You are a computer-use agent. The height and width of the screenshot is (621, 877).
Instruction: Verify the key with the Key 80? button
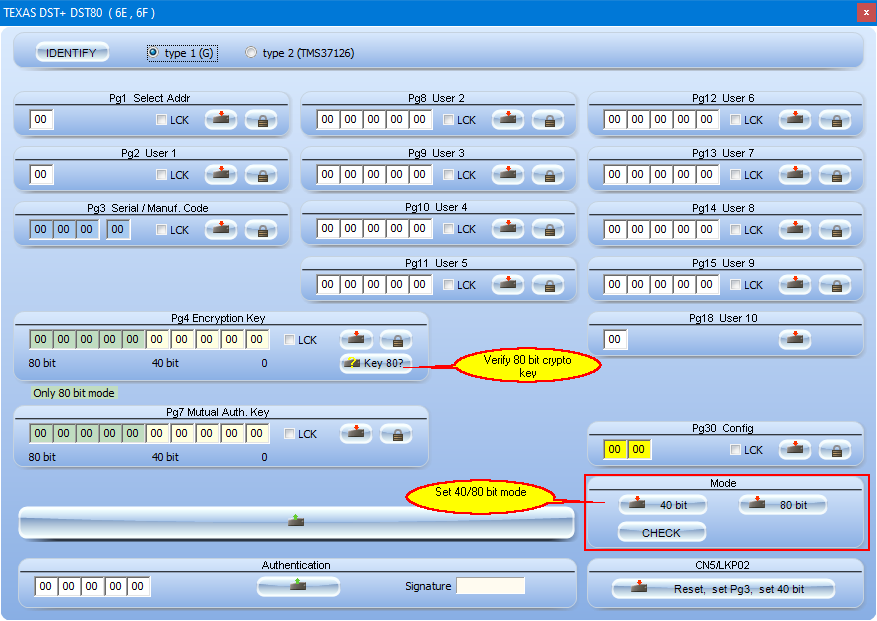[376, 363]
